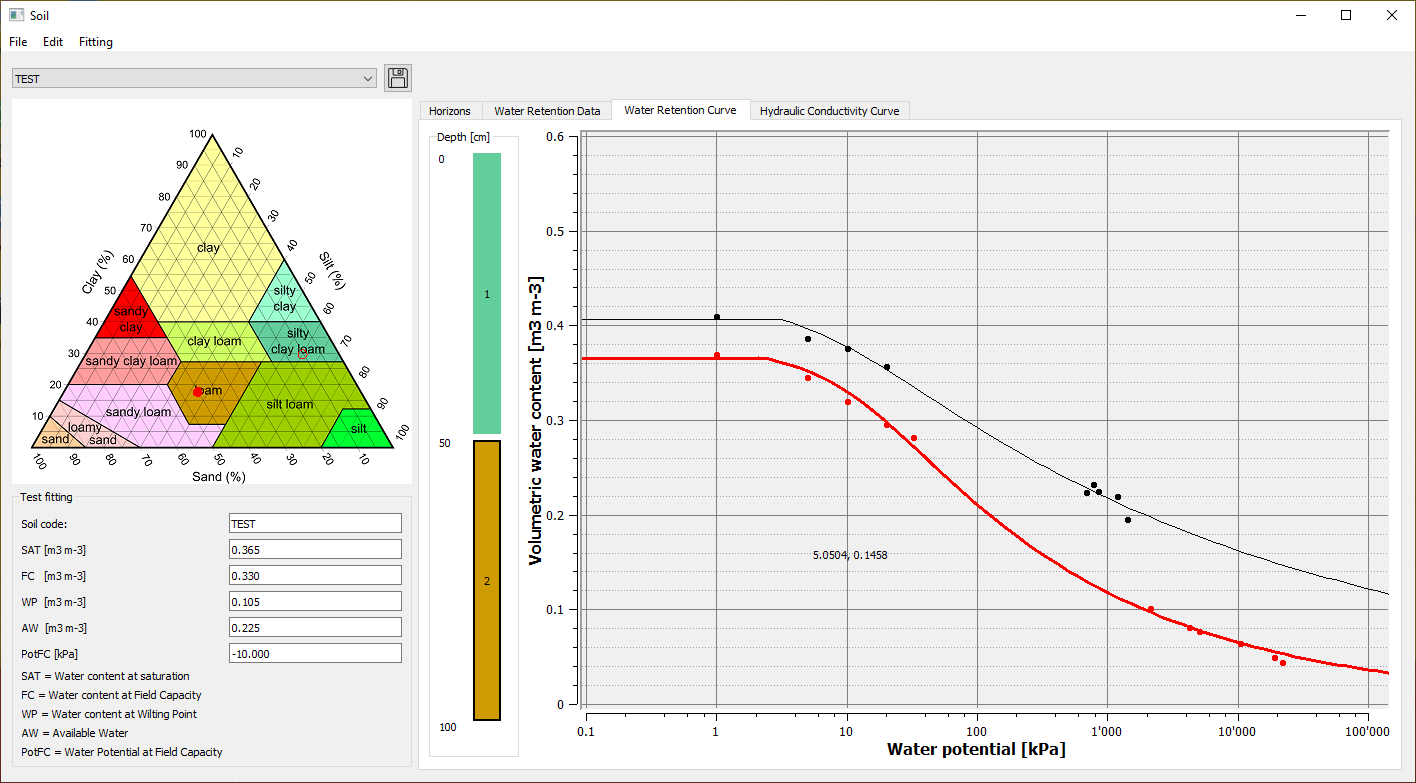The height and width of the screenshot is (783, 1416).
Task: Switch to the Horizons tab
Action: pos(450,111)
